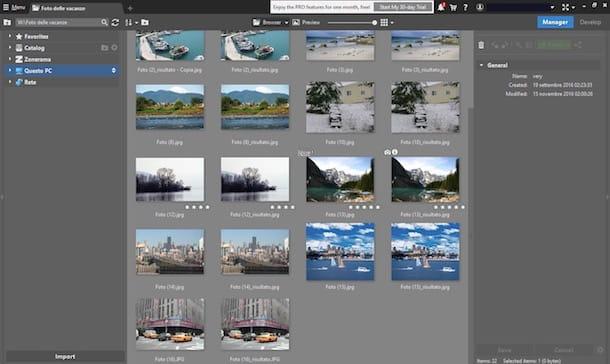This screenshot has width=610, height=364.
Task: Open the Catalog settings gear icon
Action: coord(114,47)
